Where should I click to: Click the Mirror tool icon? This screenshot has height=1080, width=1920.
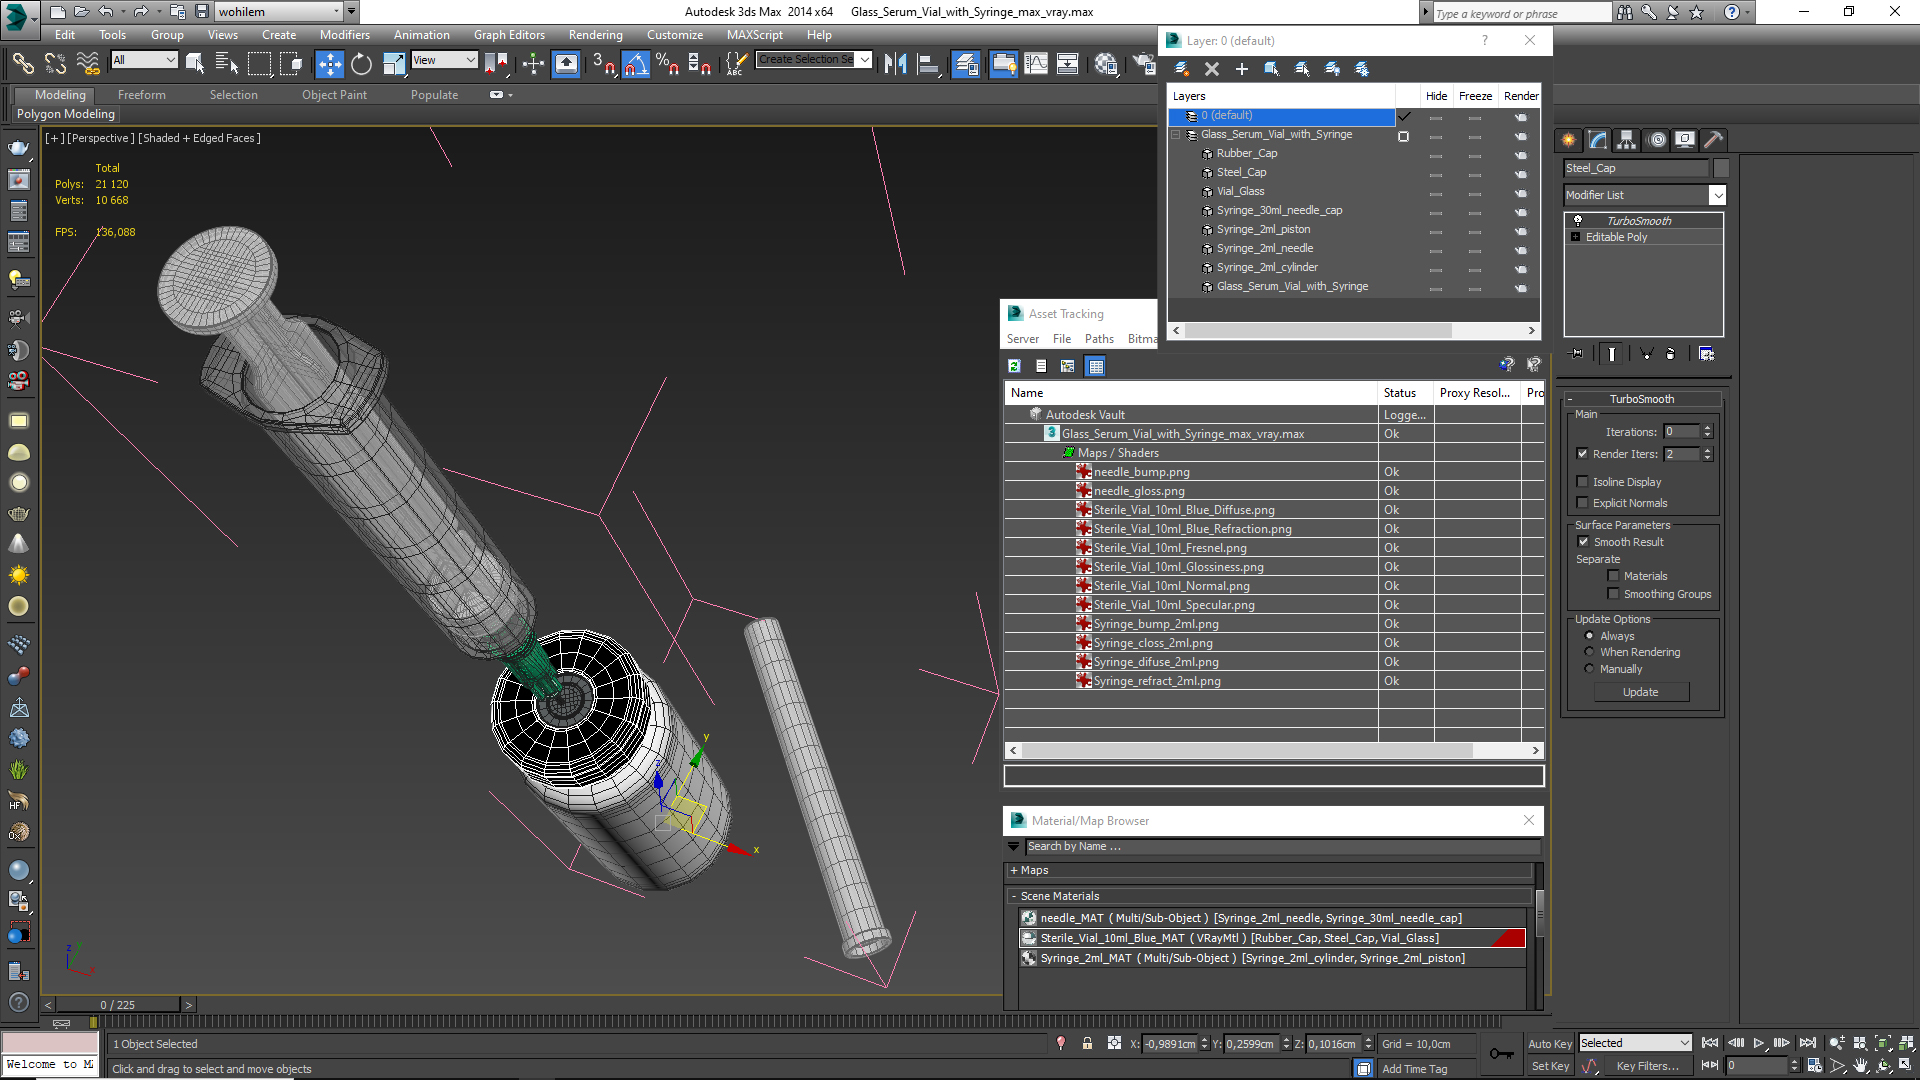895,65
